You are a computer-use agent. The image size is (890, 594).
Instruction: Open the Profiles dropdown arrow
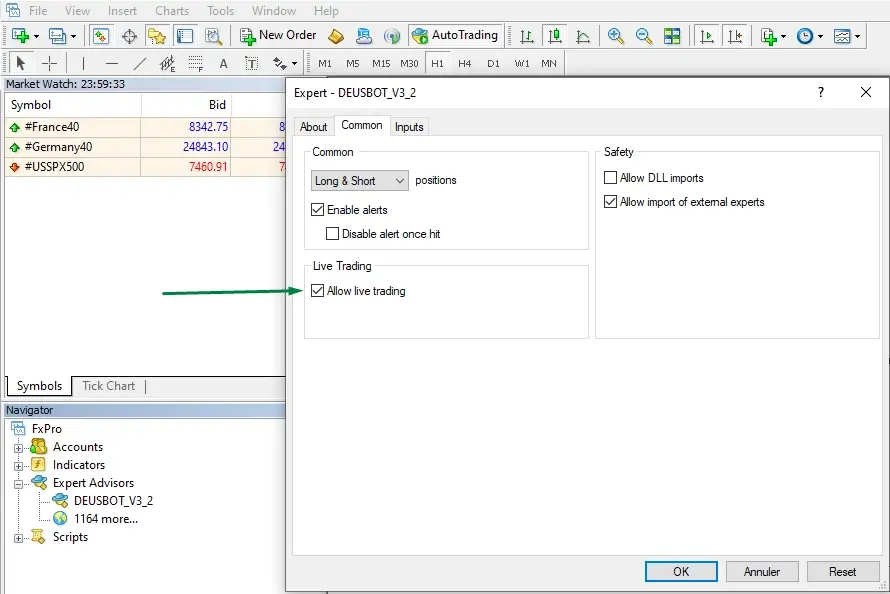[x=73, y=36]
